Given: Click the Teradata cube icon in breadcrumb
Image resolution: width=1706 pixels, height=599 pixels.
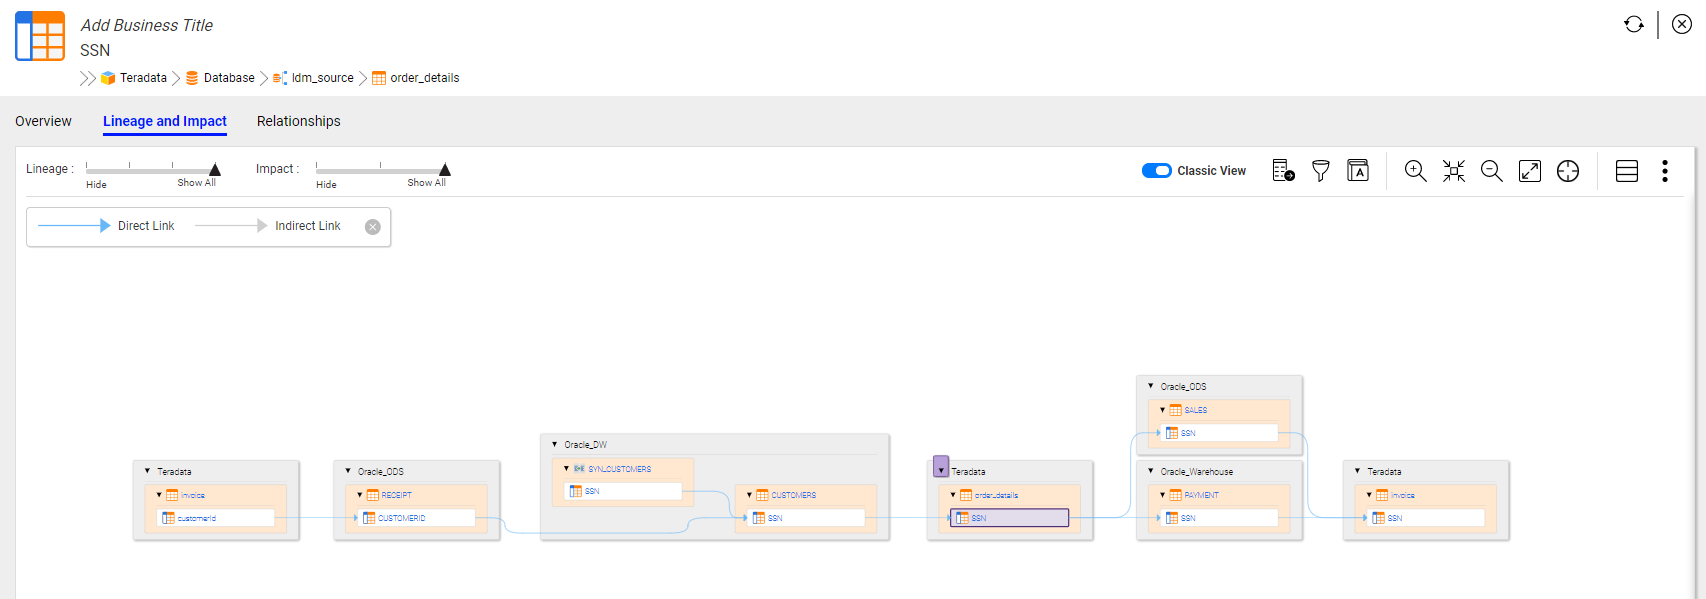Looking at the screenshot, I should pos(108,78).
